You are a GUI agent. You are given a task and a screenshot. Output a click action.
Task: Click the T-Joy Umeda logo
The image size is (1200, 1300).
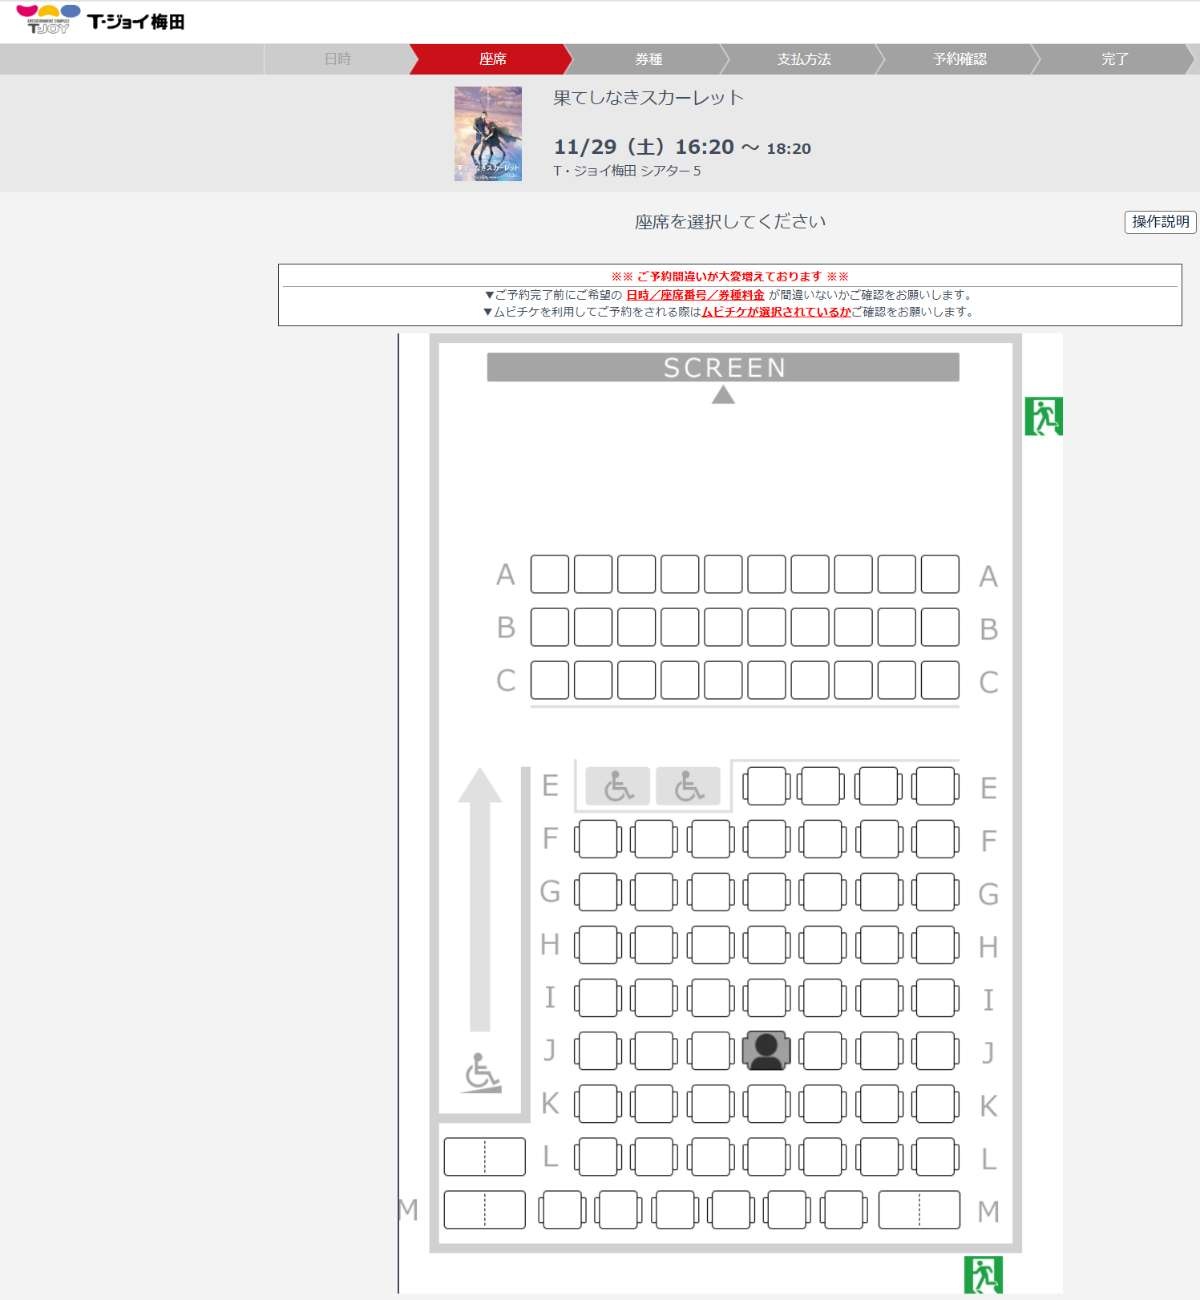click(x=100, y=20)
